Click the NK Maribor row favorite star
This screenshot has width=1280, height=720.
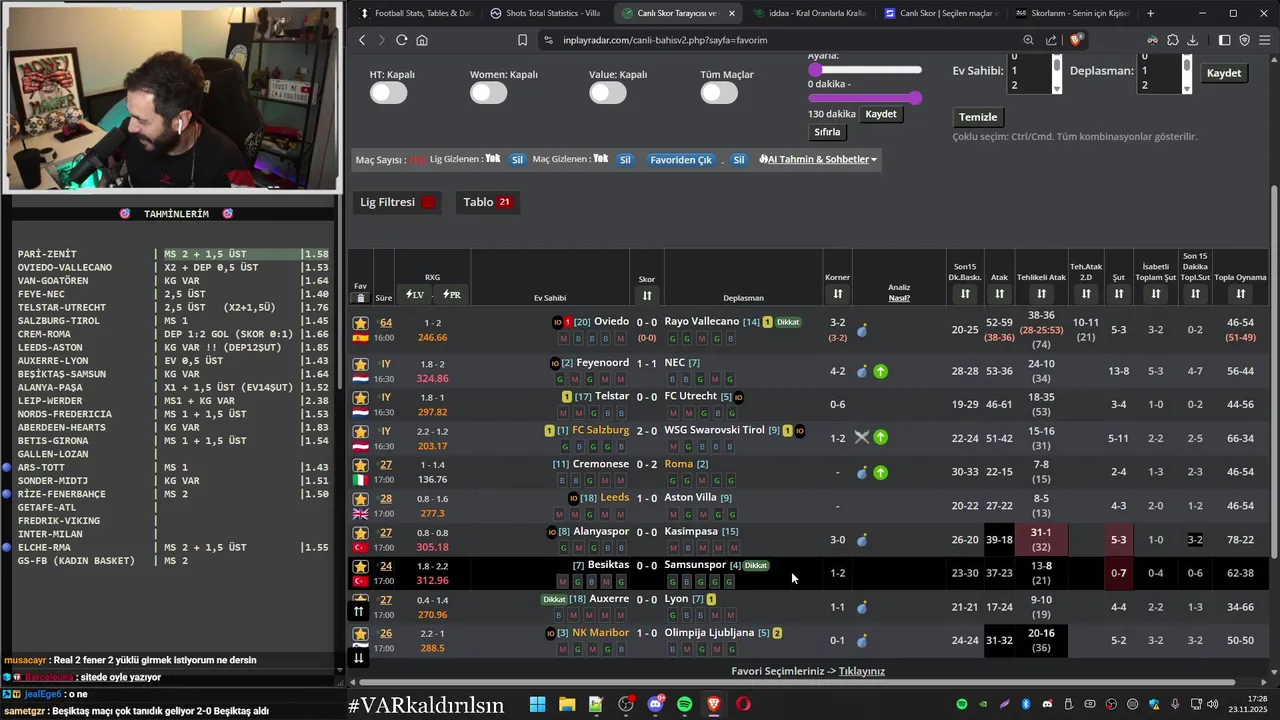pos(361,634)
